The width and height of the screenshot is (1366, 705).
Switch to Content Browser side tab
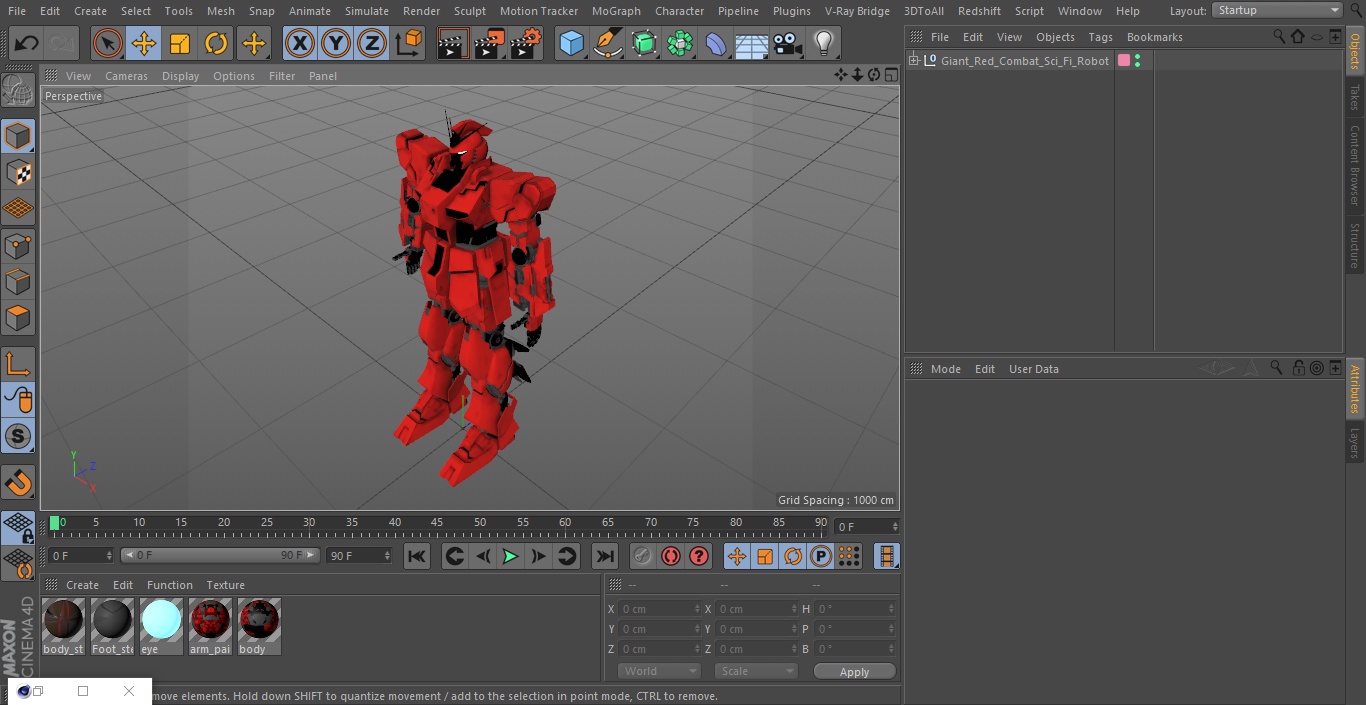(1355, 165)
